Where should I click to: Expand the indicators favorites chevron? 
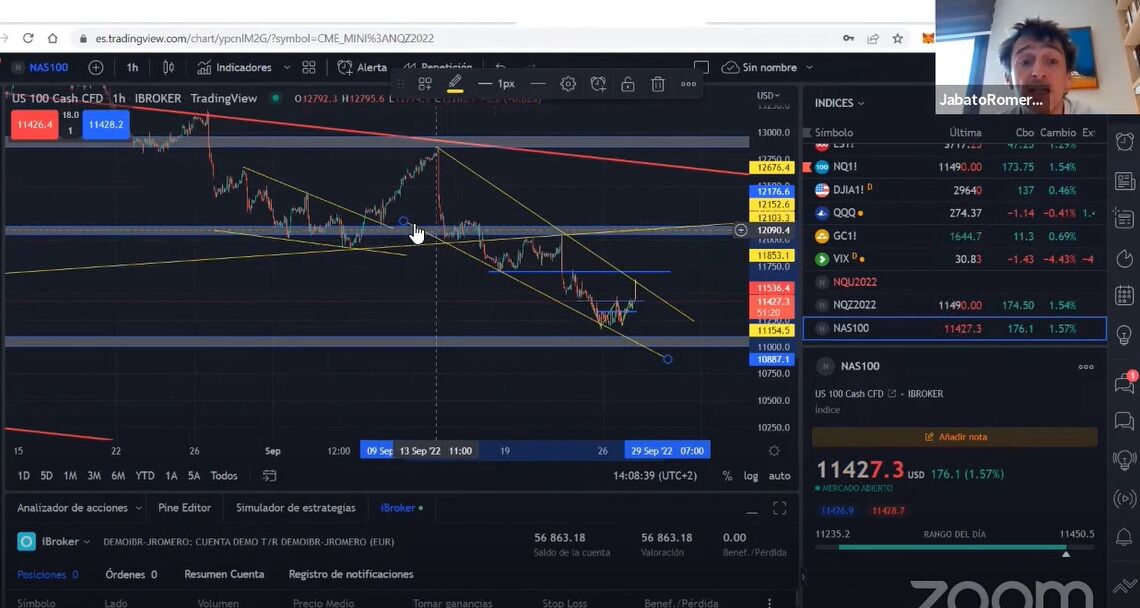pos(286,68)
